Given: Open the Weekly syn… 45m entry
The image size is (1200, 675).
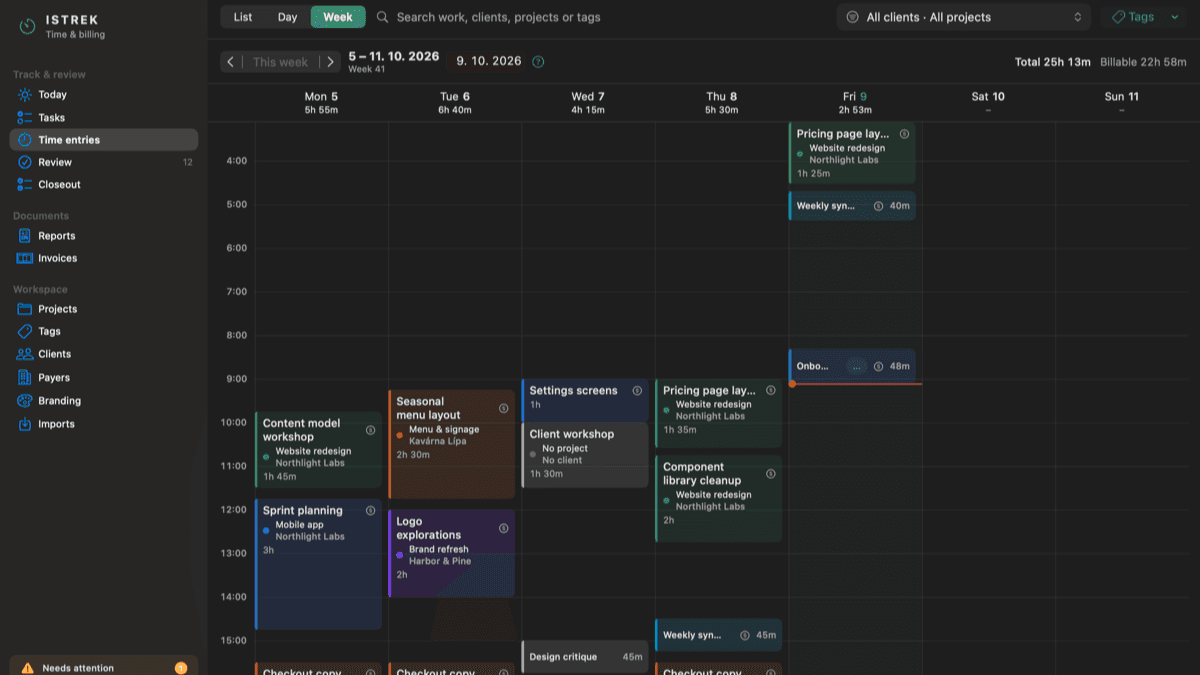Looking at the screenshot, I should click(x=718, y=635).
